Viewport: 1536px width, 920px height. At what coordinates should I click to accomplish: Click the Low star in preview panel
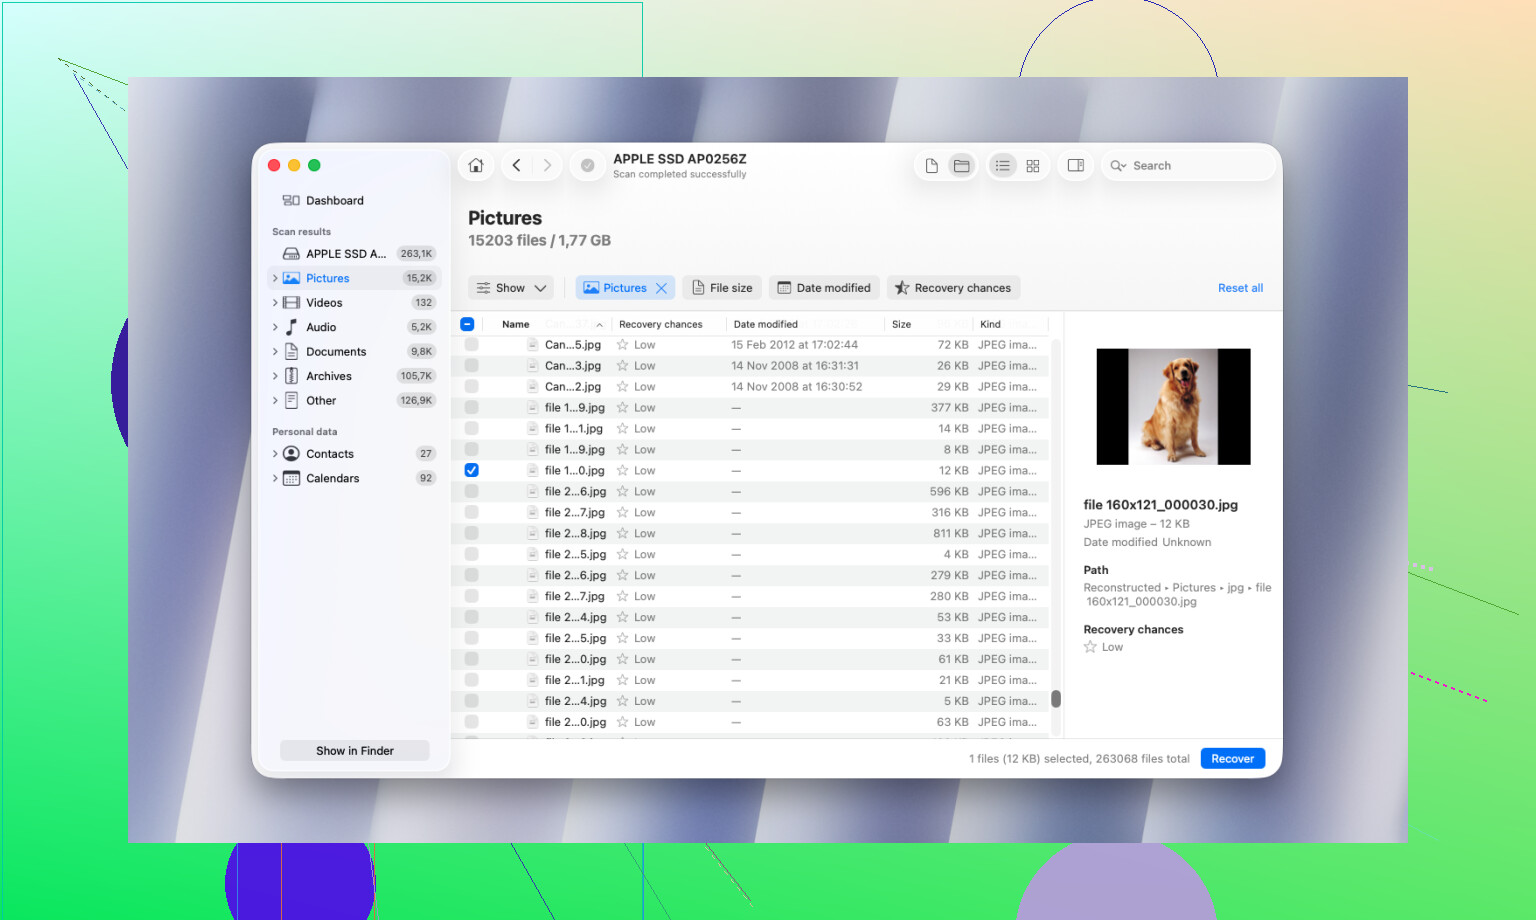(1090, 647)
